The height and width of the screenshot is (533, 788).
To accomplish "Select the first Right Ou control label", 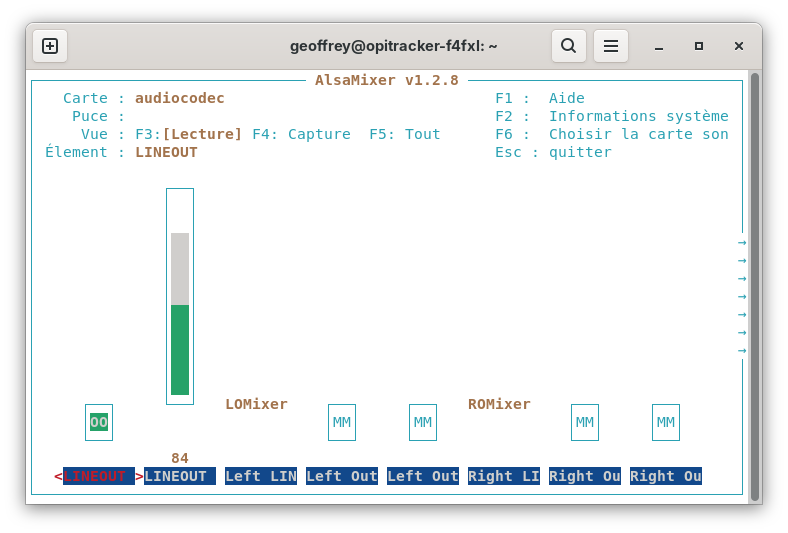I will click(x=585, y=476).
